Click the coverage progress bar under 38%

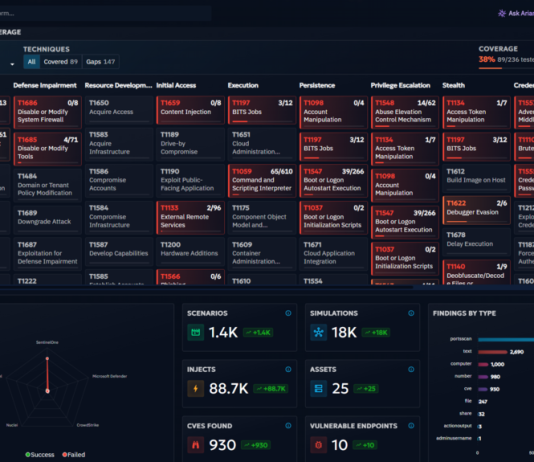point(506,68)
